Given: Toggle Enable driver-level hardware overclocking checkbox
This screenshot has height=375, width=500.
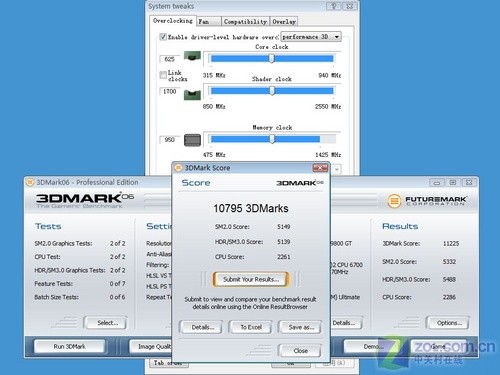Looking at the screenshot, I should [x=163, y=37].
